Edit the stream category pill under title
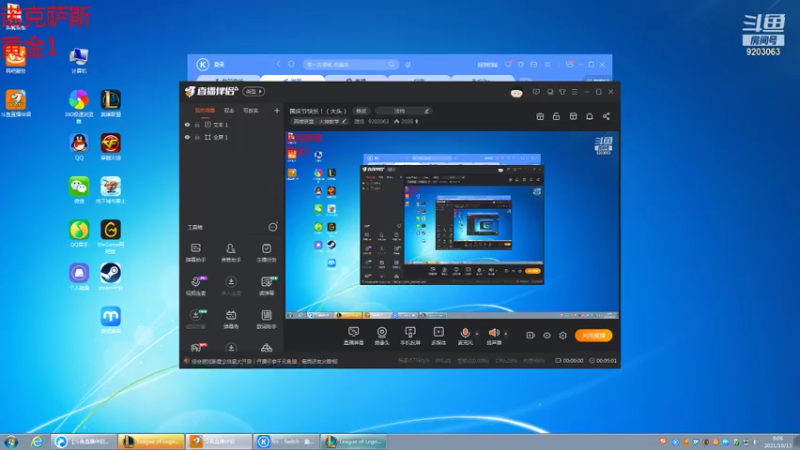 (319, 121)
